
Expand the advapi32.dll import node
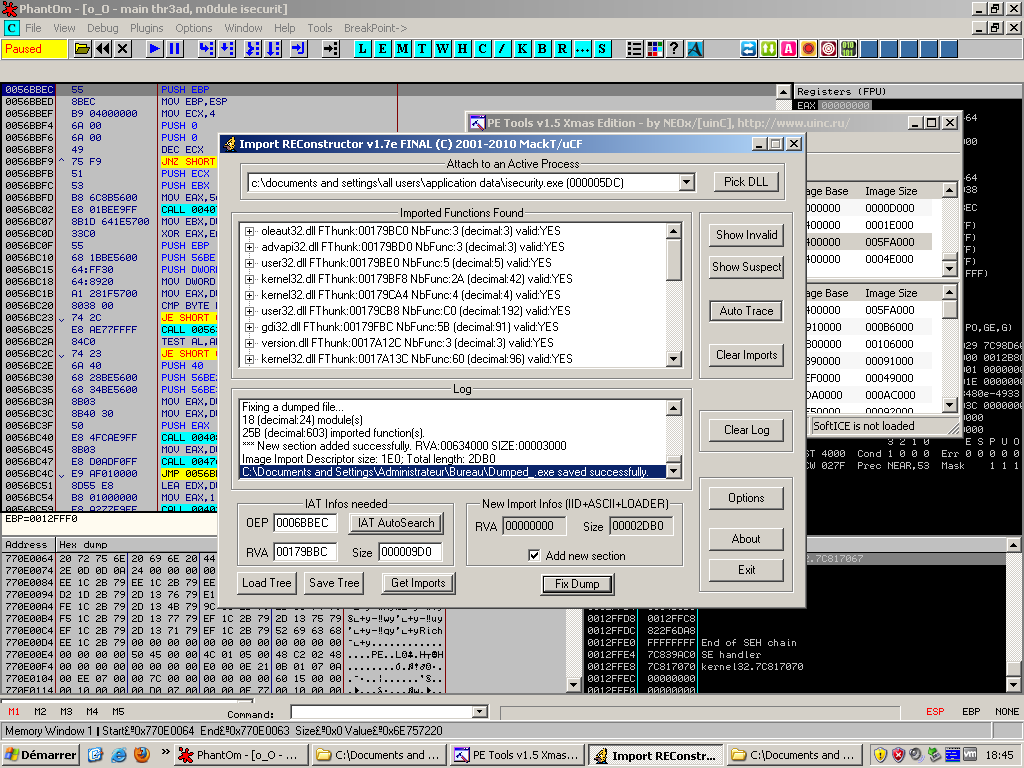pyautogui.click(x=249, y=248)
